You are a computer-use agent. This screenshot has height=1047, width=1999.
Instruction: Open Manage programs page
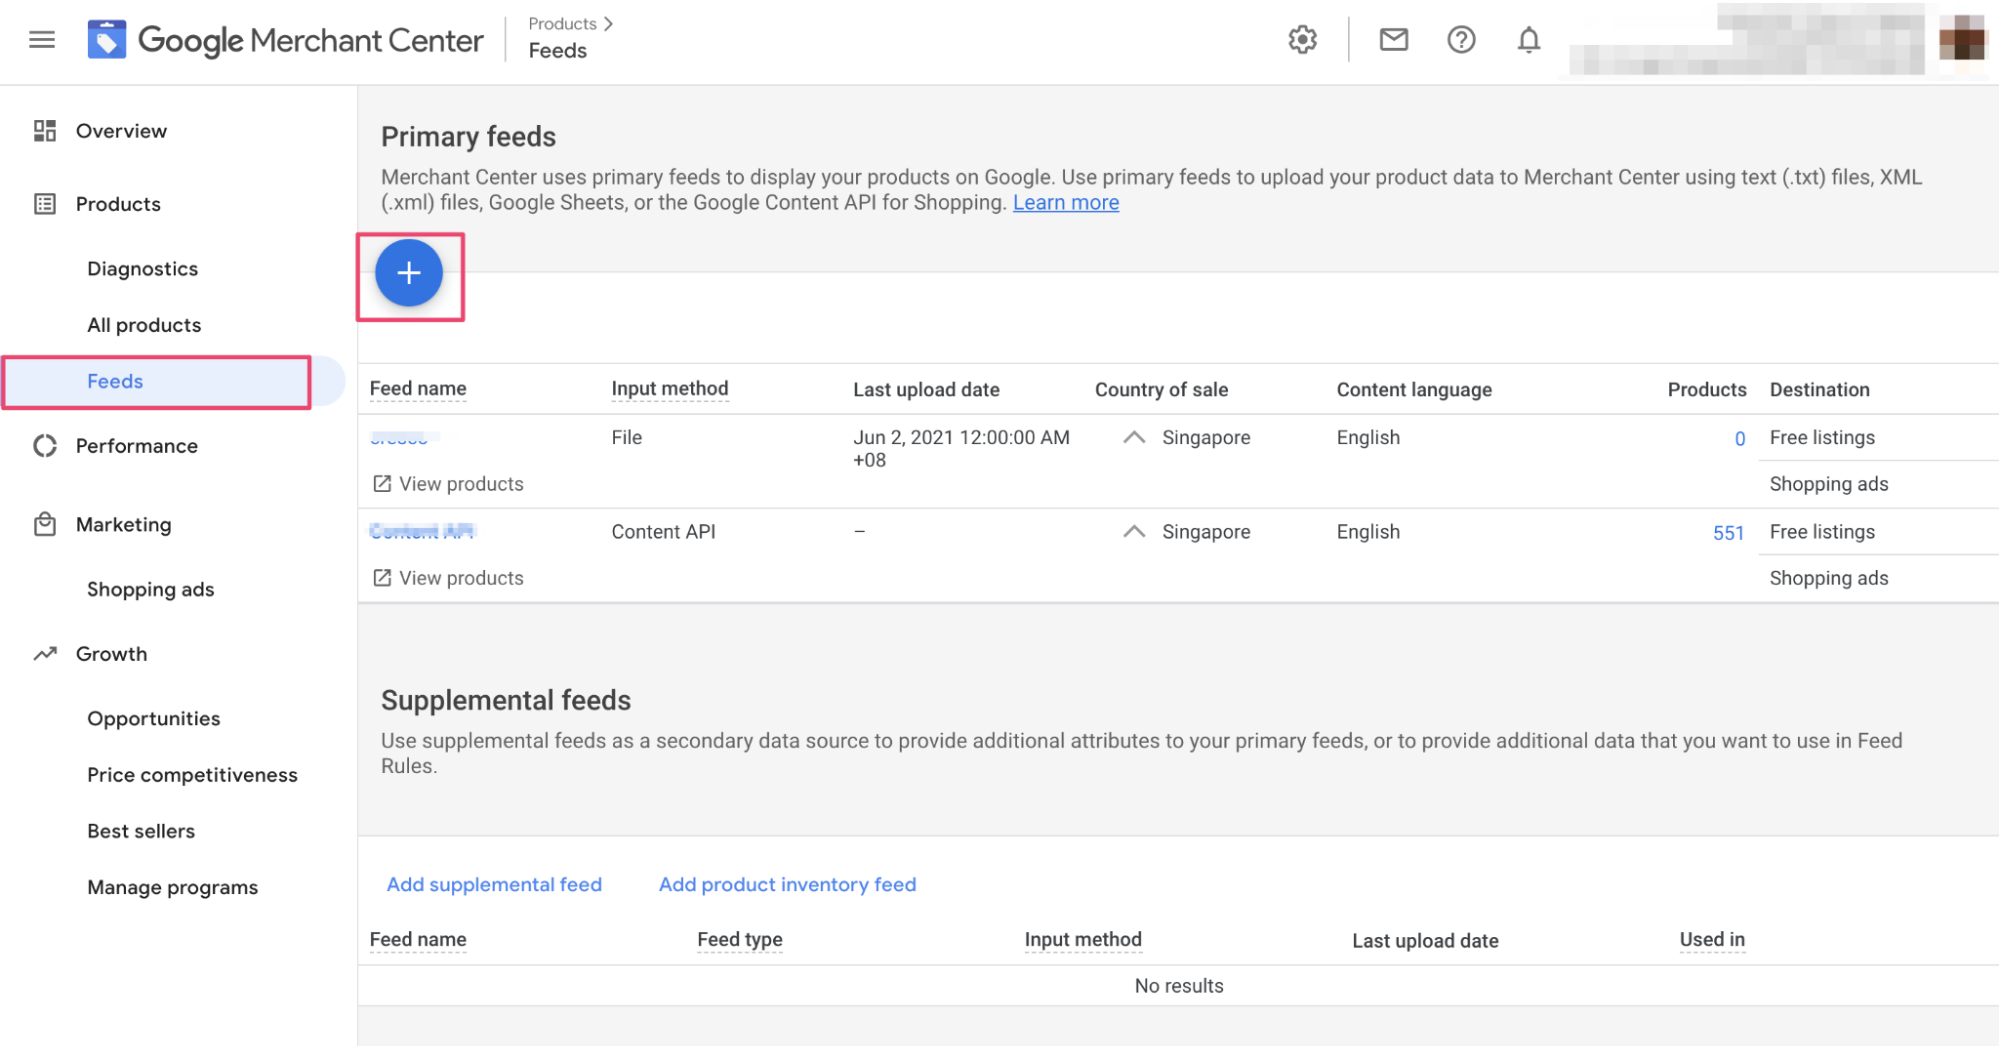tap(172, 888)
